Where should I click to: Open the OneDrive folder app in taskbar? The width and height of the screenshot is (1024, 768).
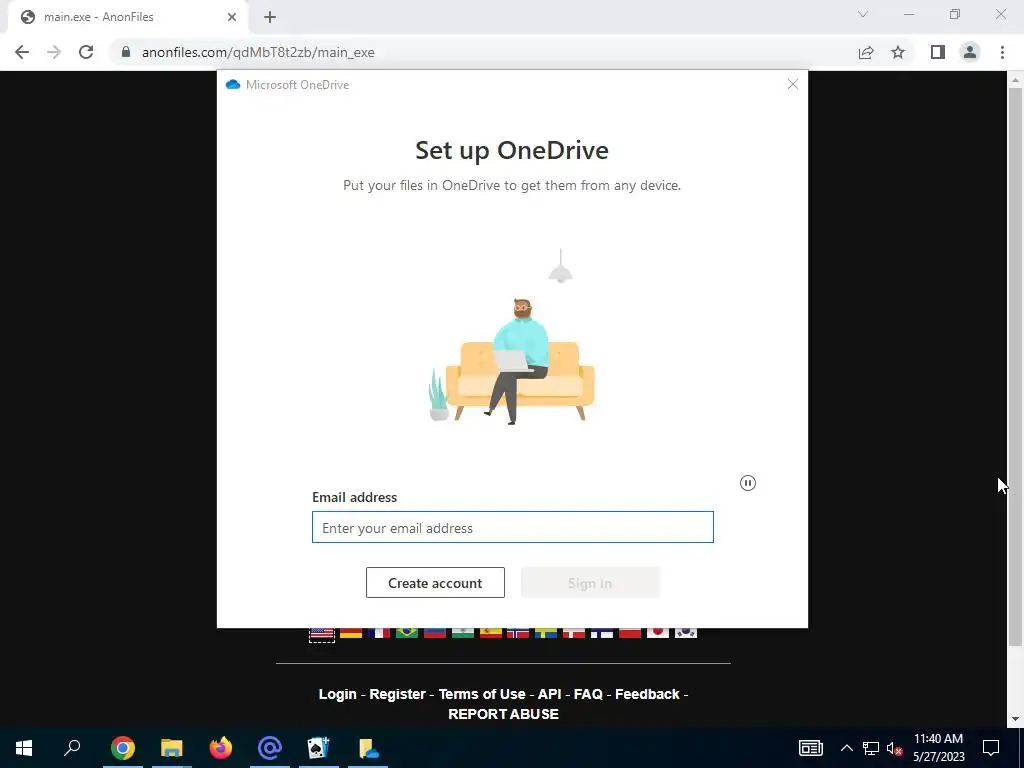click(x=368, y=747)
